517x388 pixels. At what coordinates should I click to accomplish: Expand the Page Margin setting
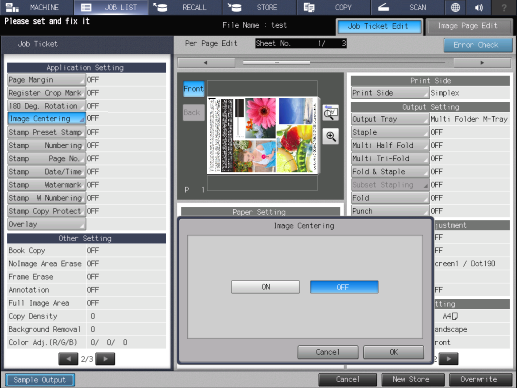click(46, 80)
